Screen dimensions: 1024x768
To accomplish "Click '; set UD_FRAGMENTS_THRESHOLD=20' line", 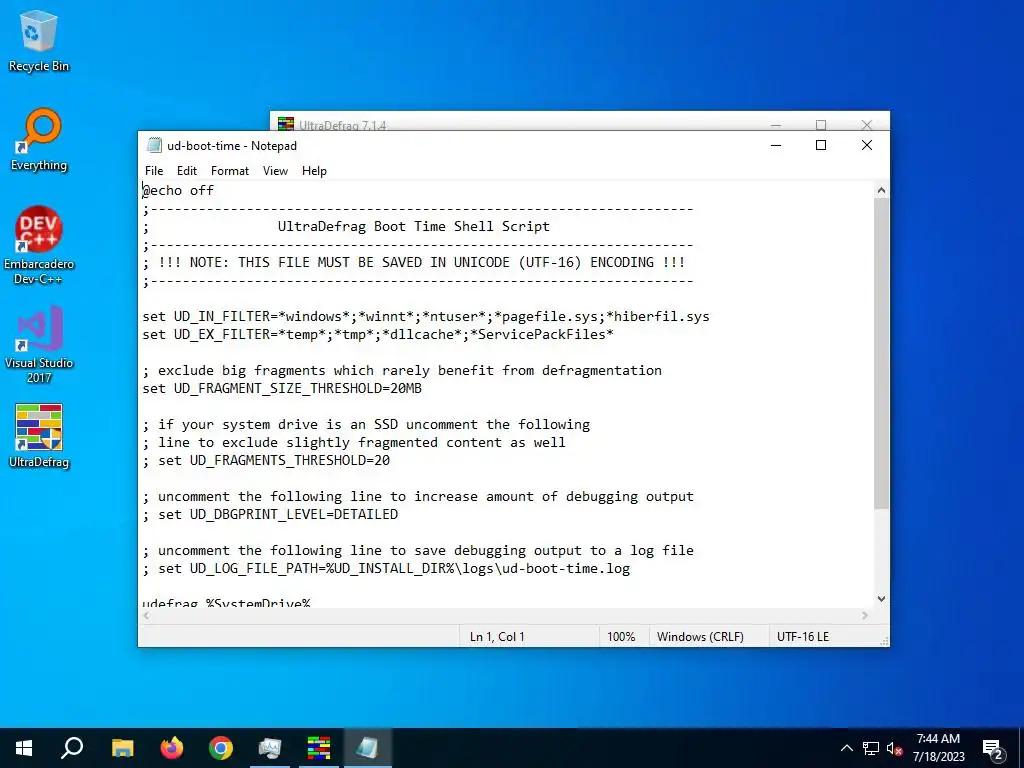I will [266, 460].
